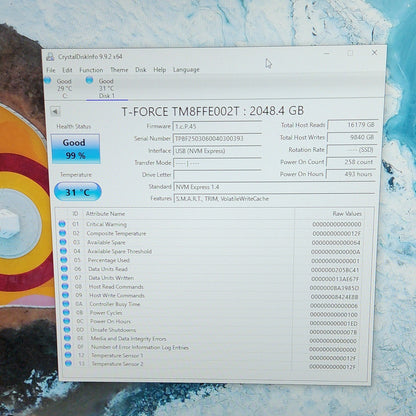416x416 pixels.
Task: Open the Language menu
Action: pos(186,70)
